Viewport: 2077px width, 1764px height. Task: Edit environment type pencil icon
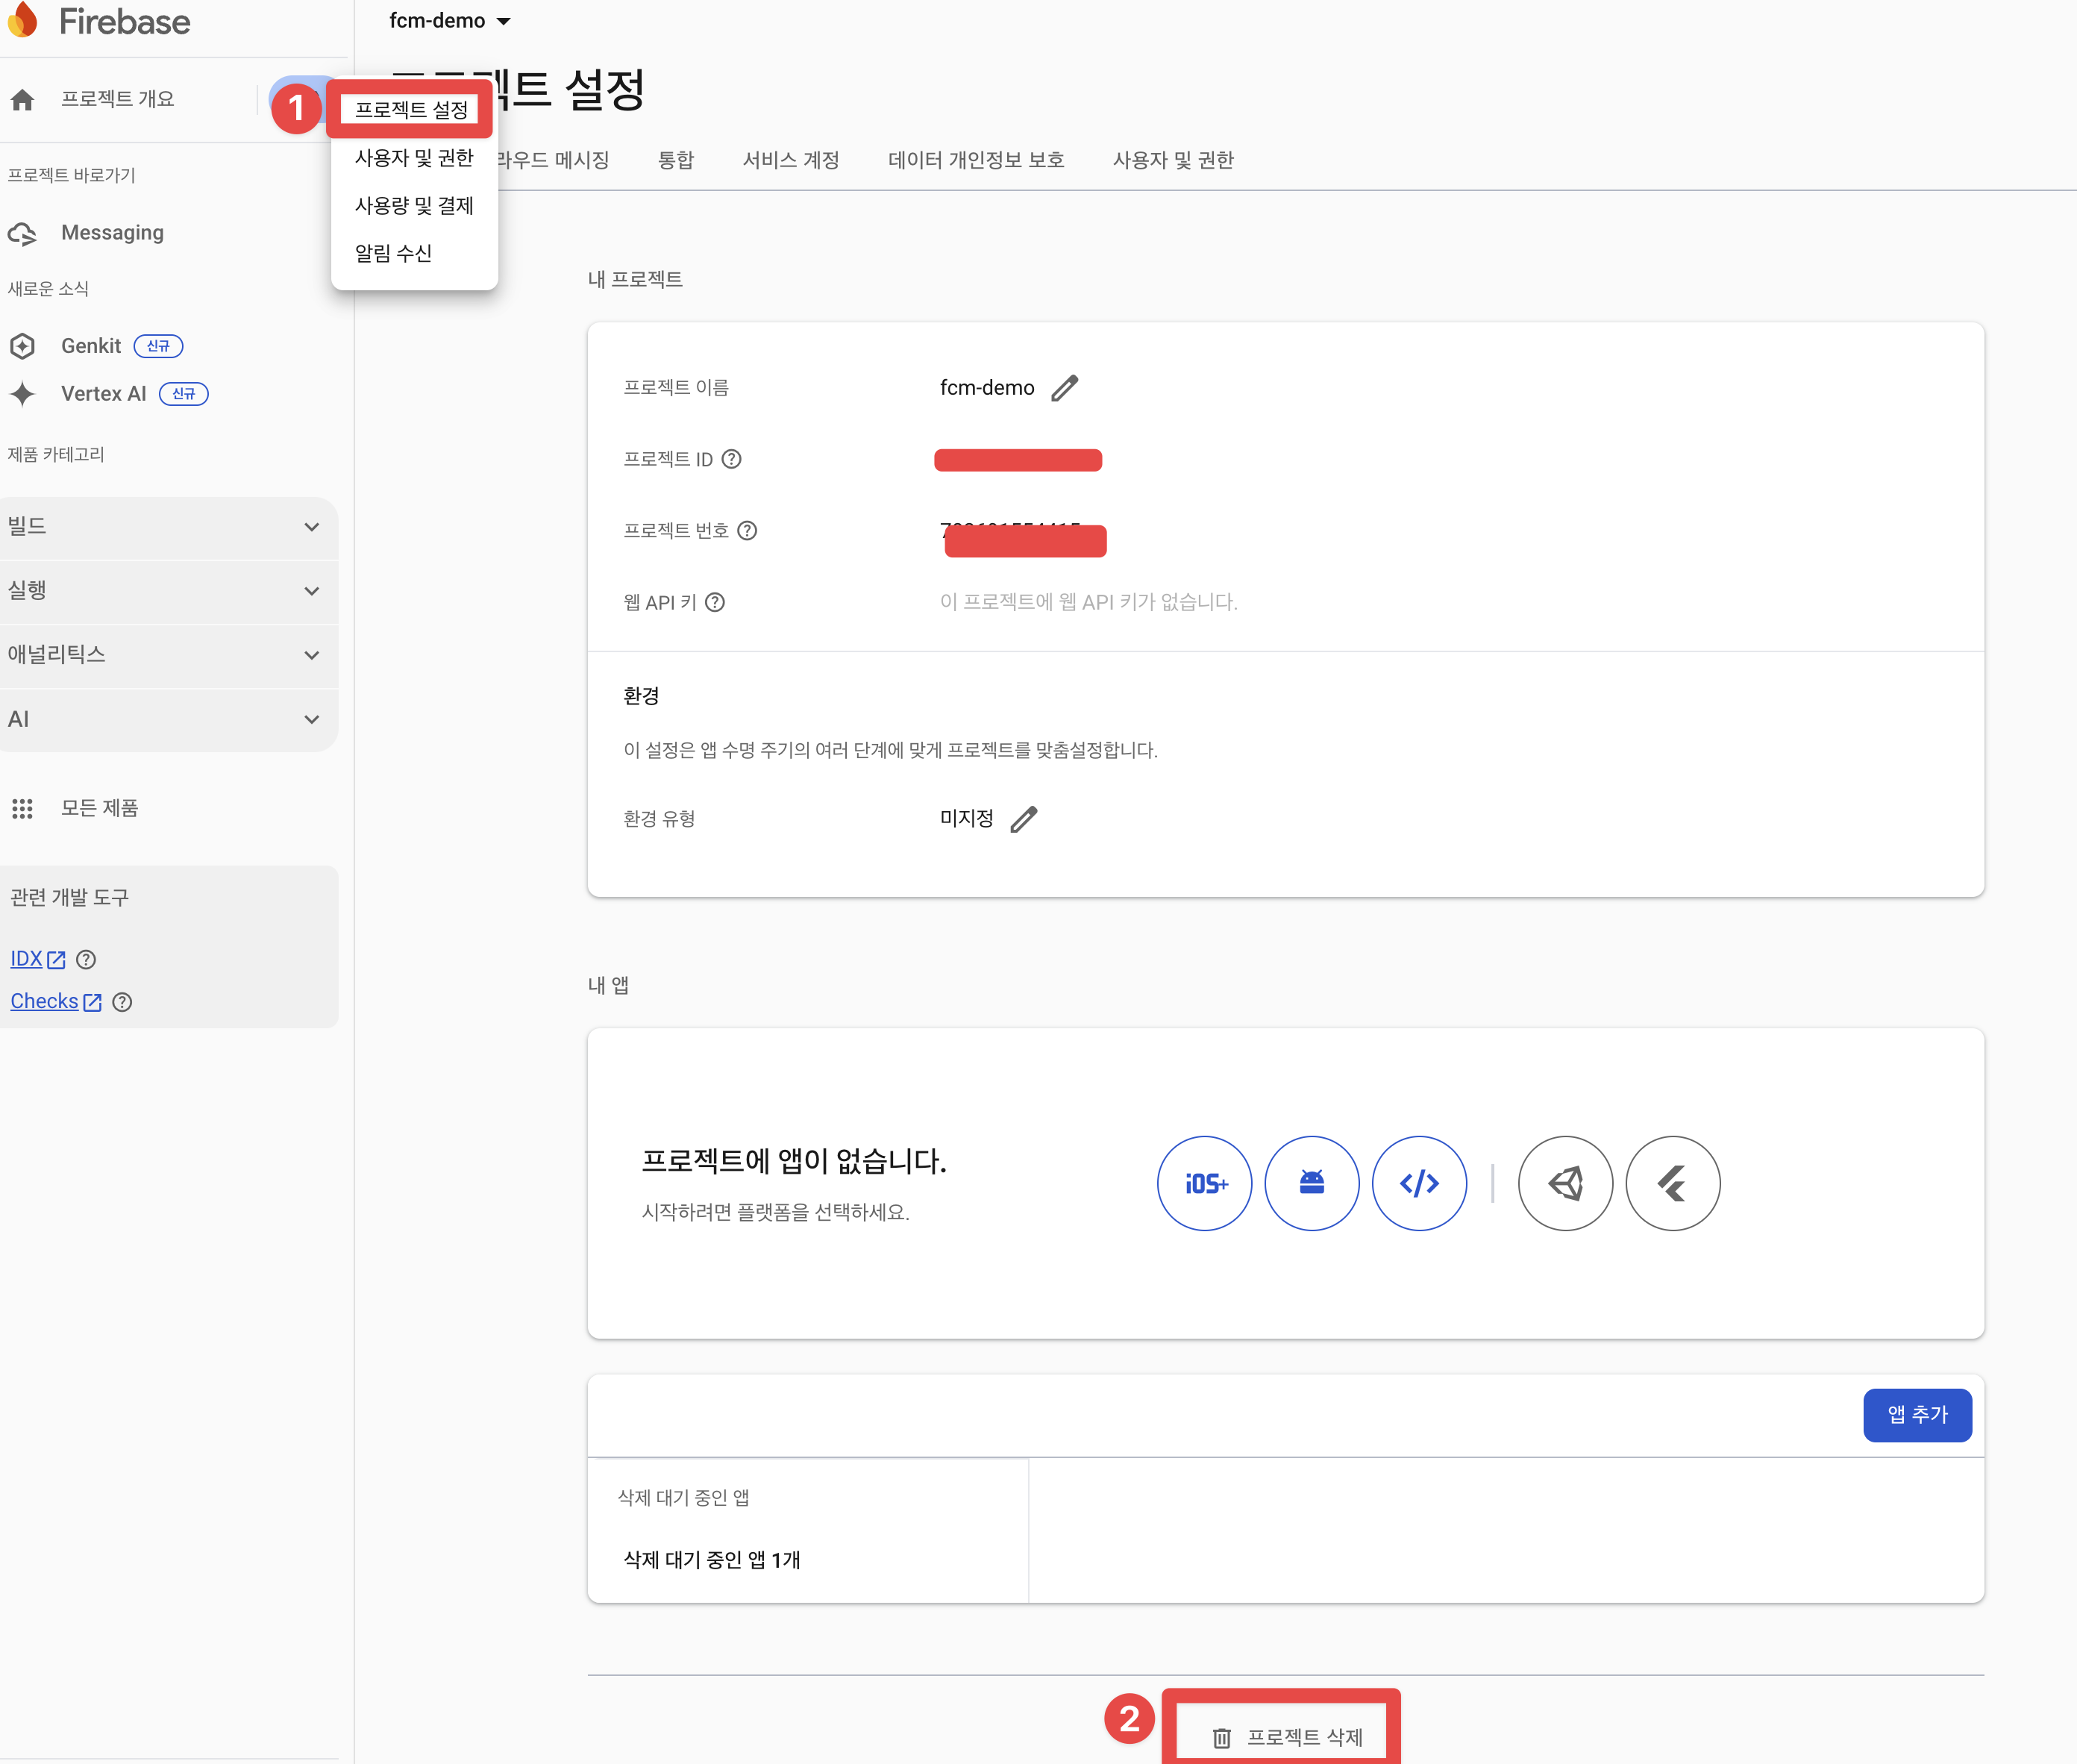(x=1023, y=819)
